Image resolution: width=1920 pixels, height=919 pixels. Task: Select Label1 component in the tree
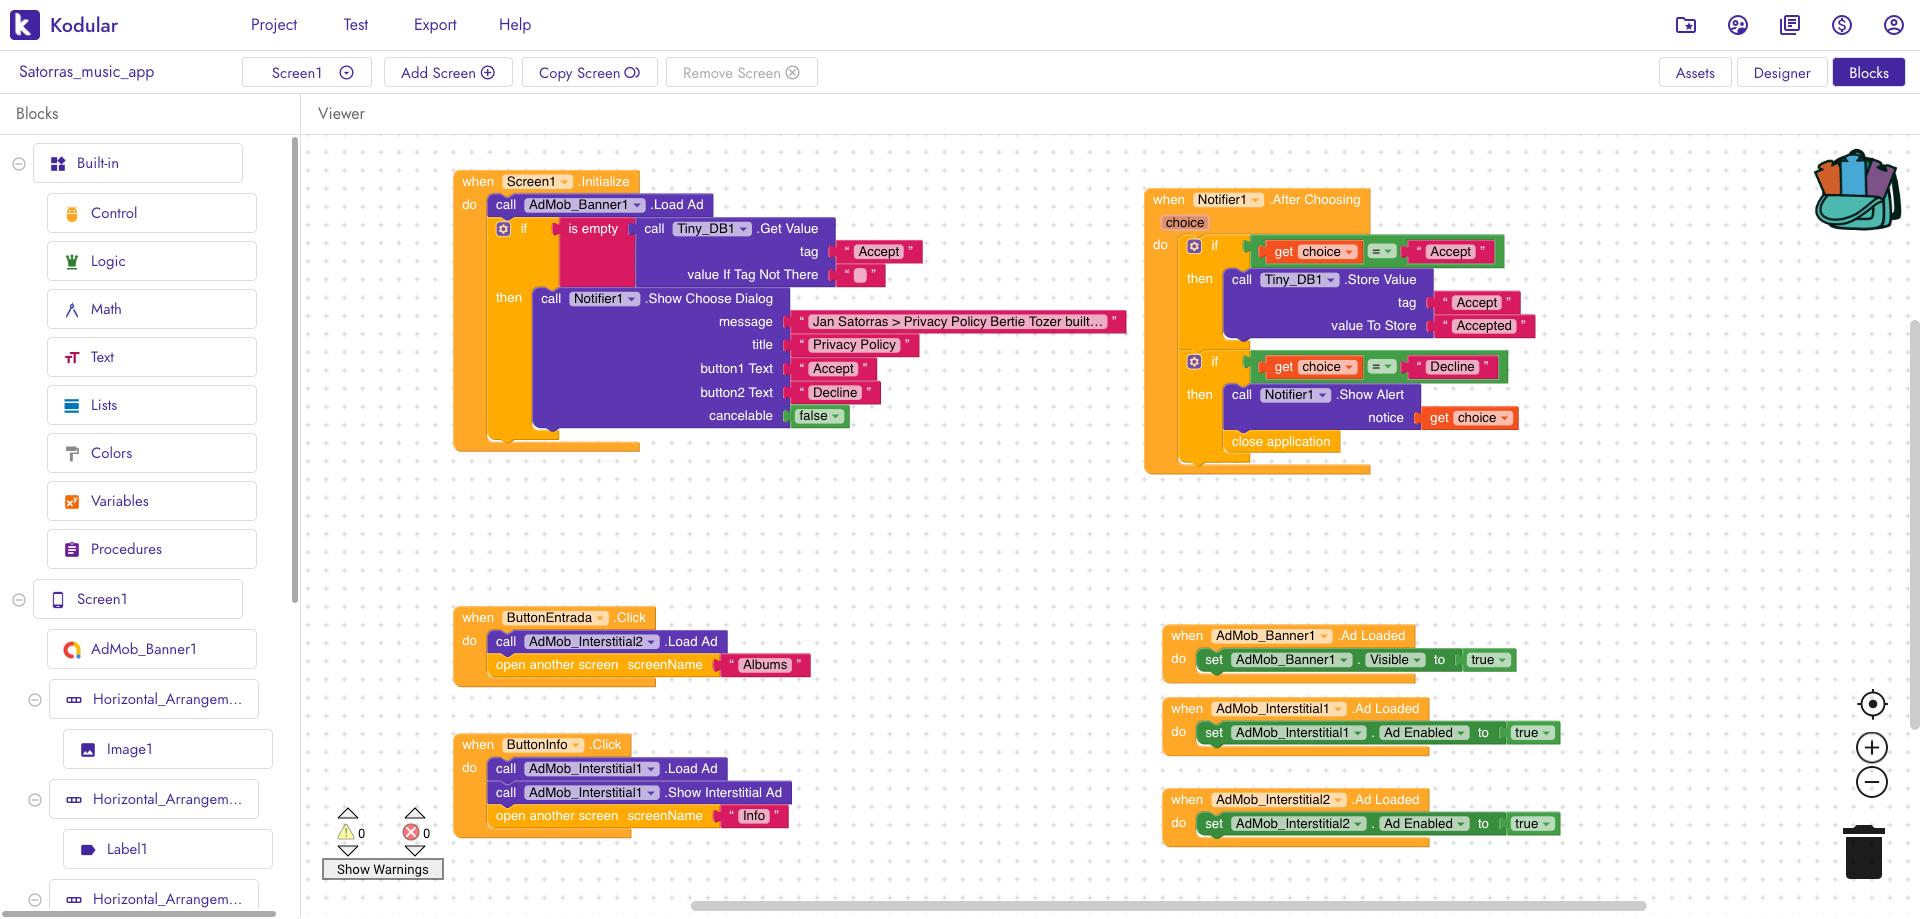168,849
